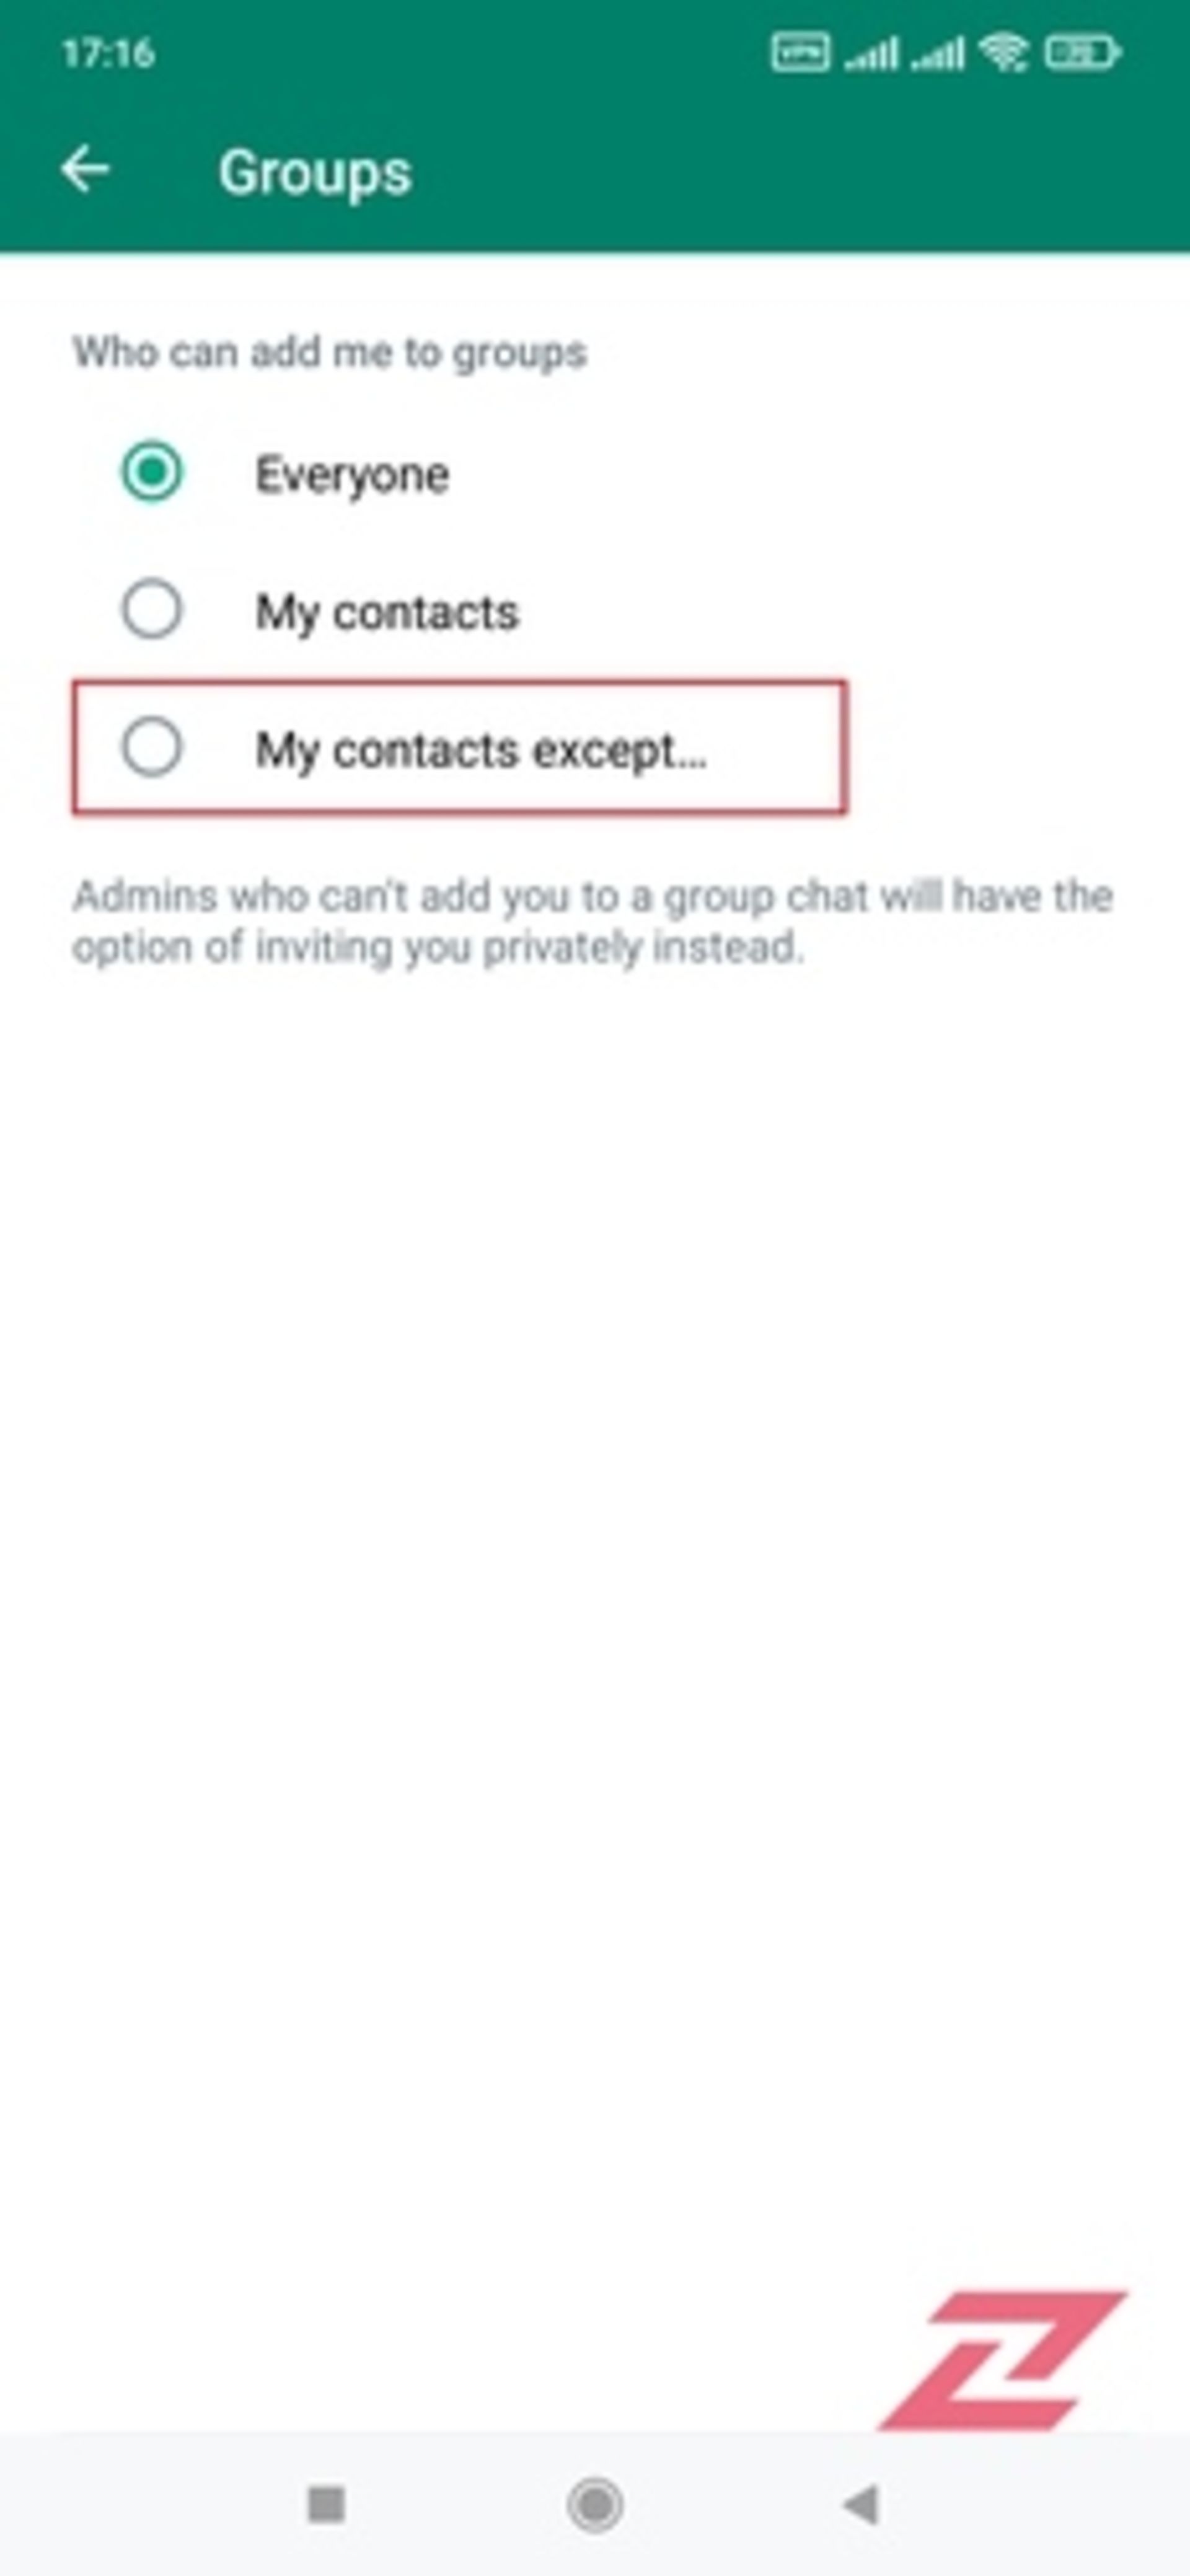Viewport: 1190px width, 2576px height.
Task: Tap the VPN status icon
Action: (800, 52)
